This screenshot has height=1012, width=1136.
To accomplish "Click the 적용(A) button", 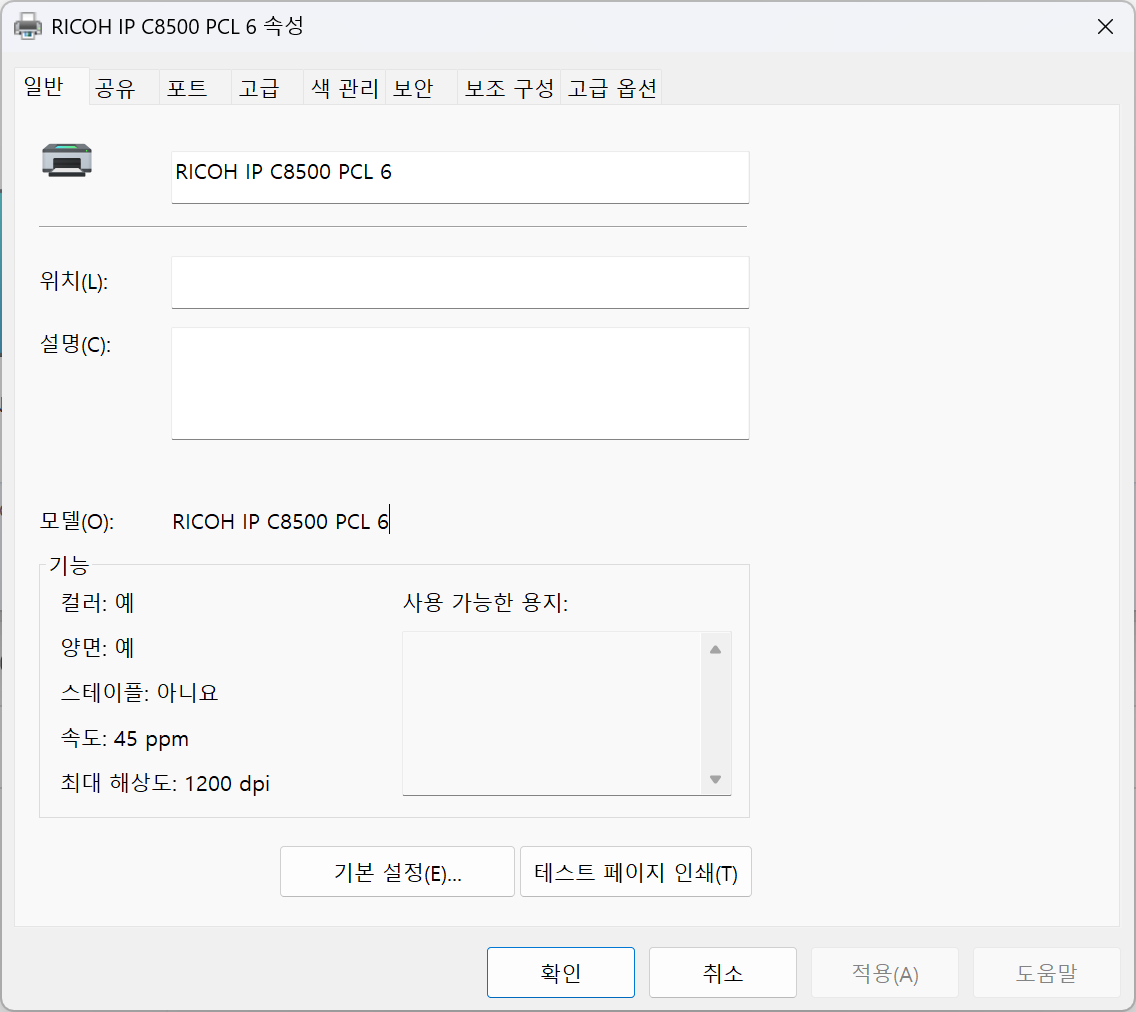I will coord(885,972).
